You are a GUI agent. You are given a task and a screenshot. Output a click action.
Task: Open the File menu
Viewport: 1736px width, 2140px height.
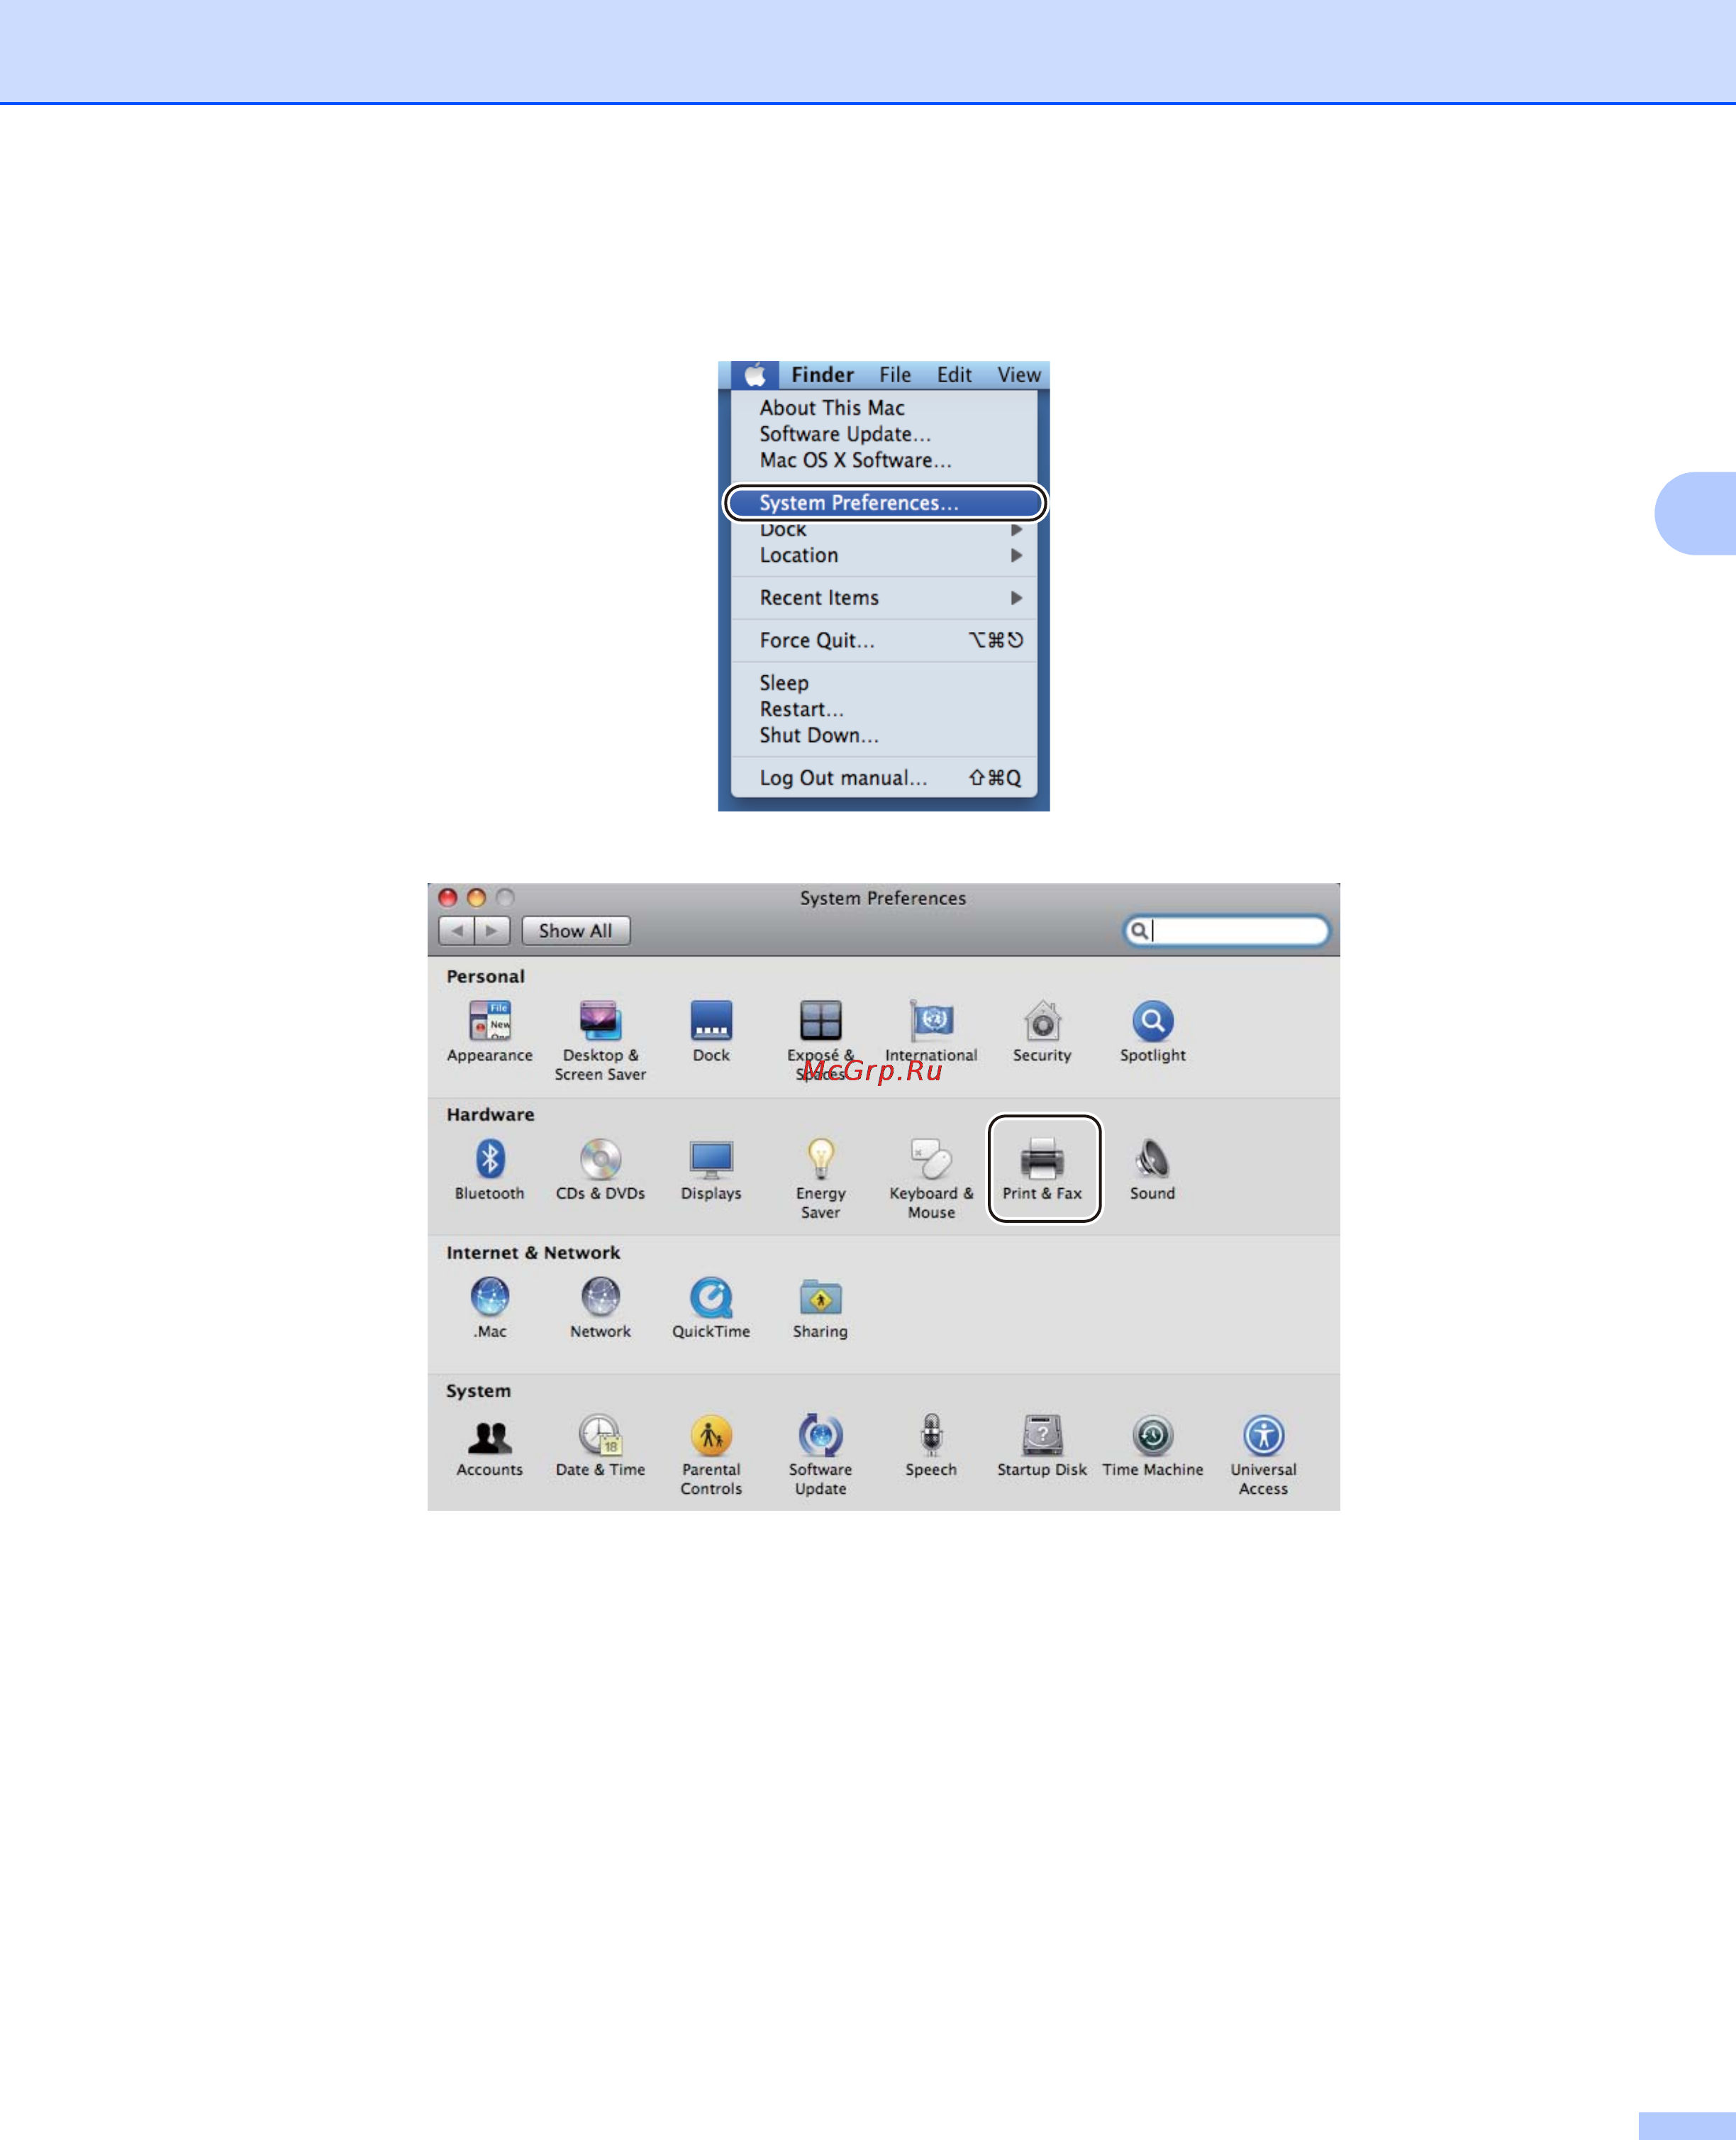(x=895, y=375)
